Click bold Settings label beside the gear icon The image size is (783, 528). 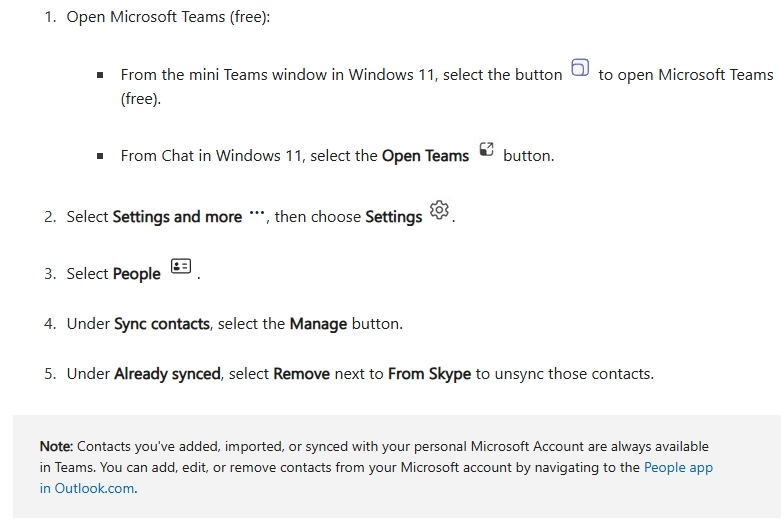tap(393, 217)
